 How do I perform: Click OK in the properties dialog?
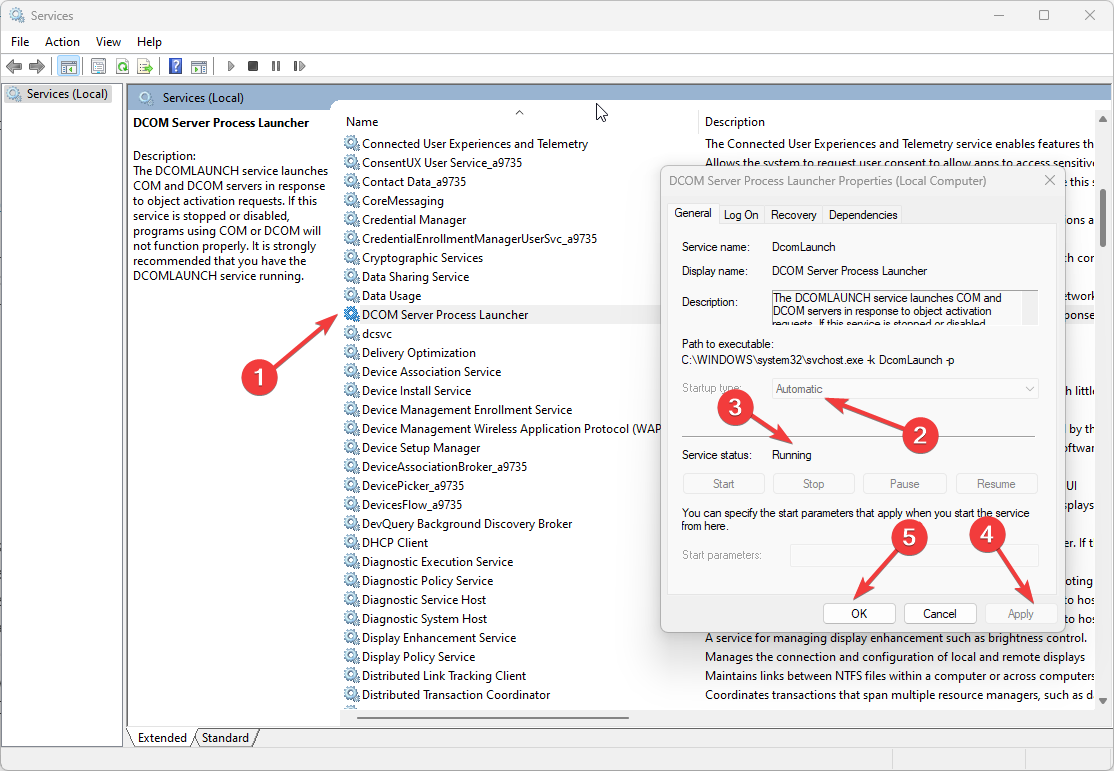coord(859,614)
